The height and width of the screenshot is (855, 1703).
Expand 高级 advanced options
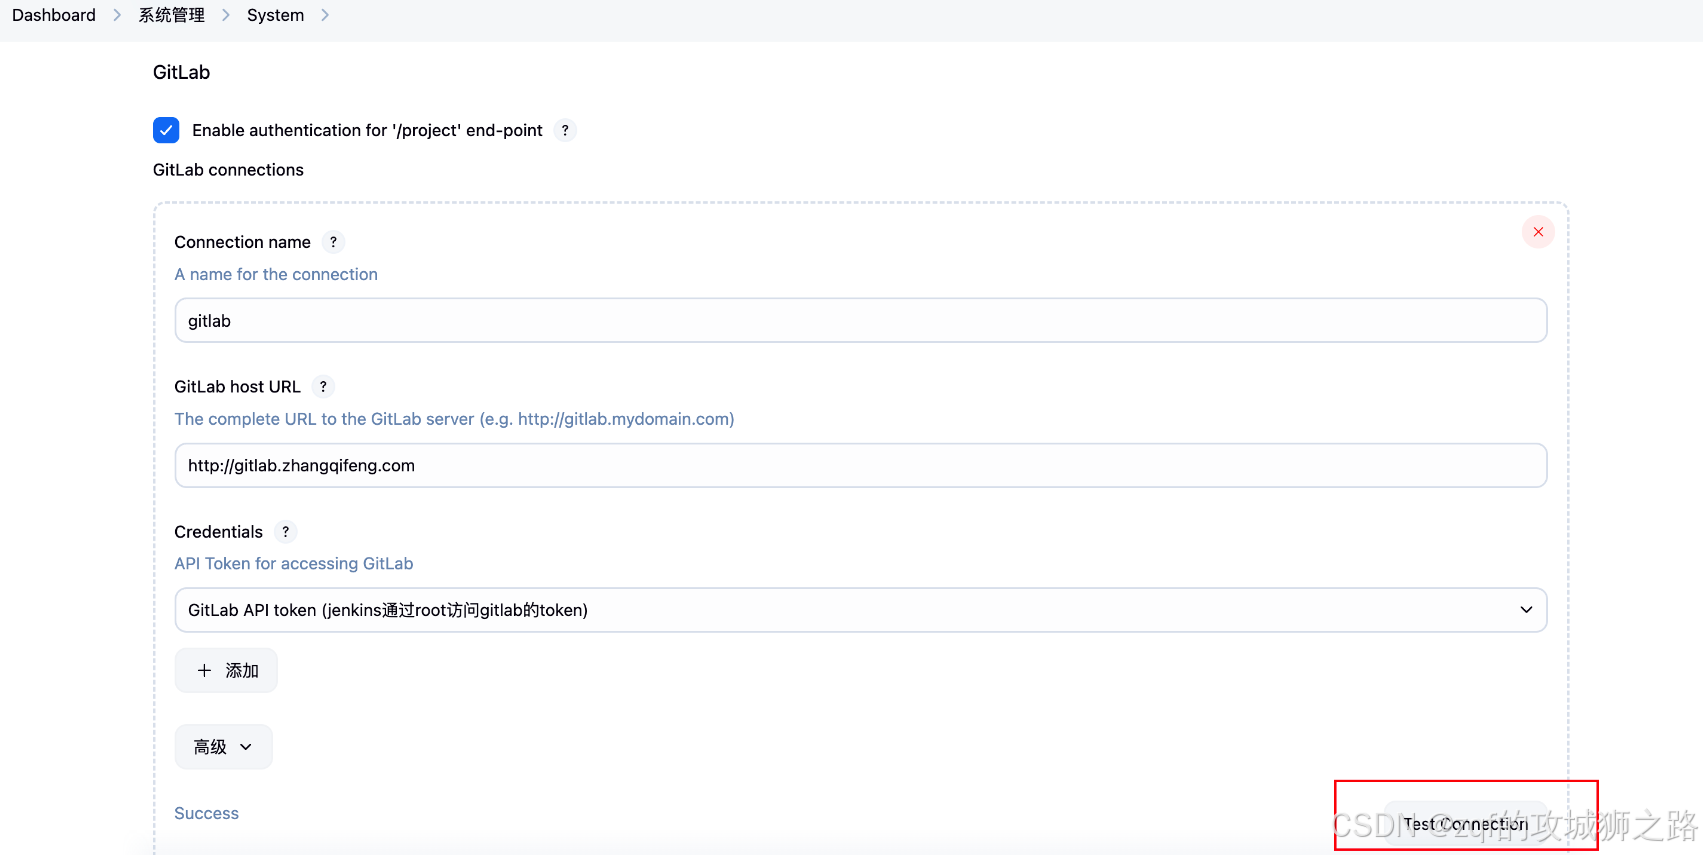pos(223,747)
